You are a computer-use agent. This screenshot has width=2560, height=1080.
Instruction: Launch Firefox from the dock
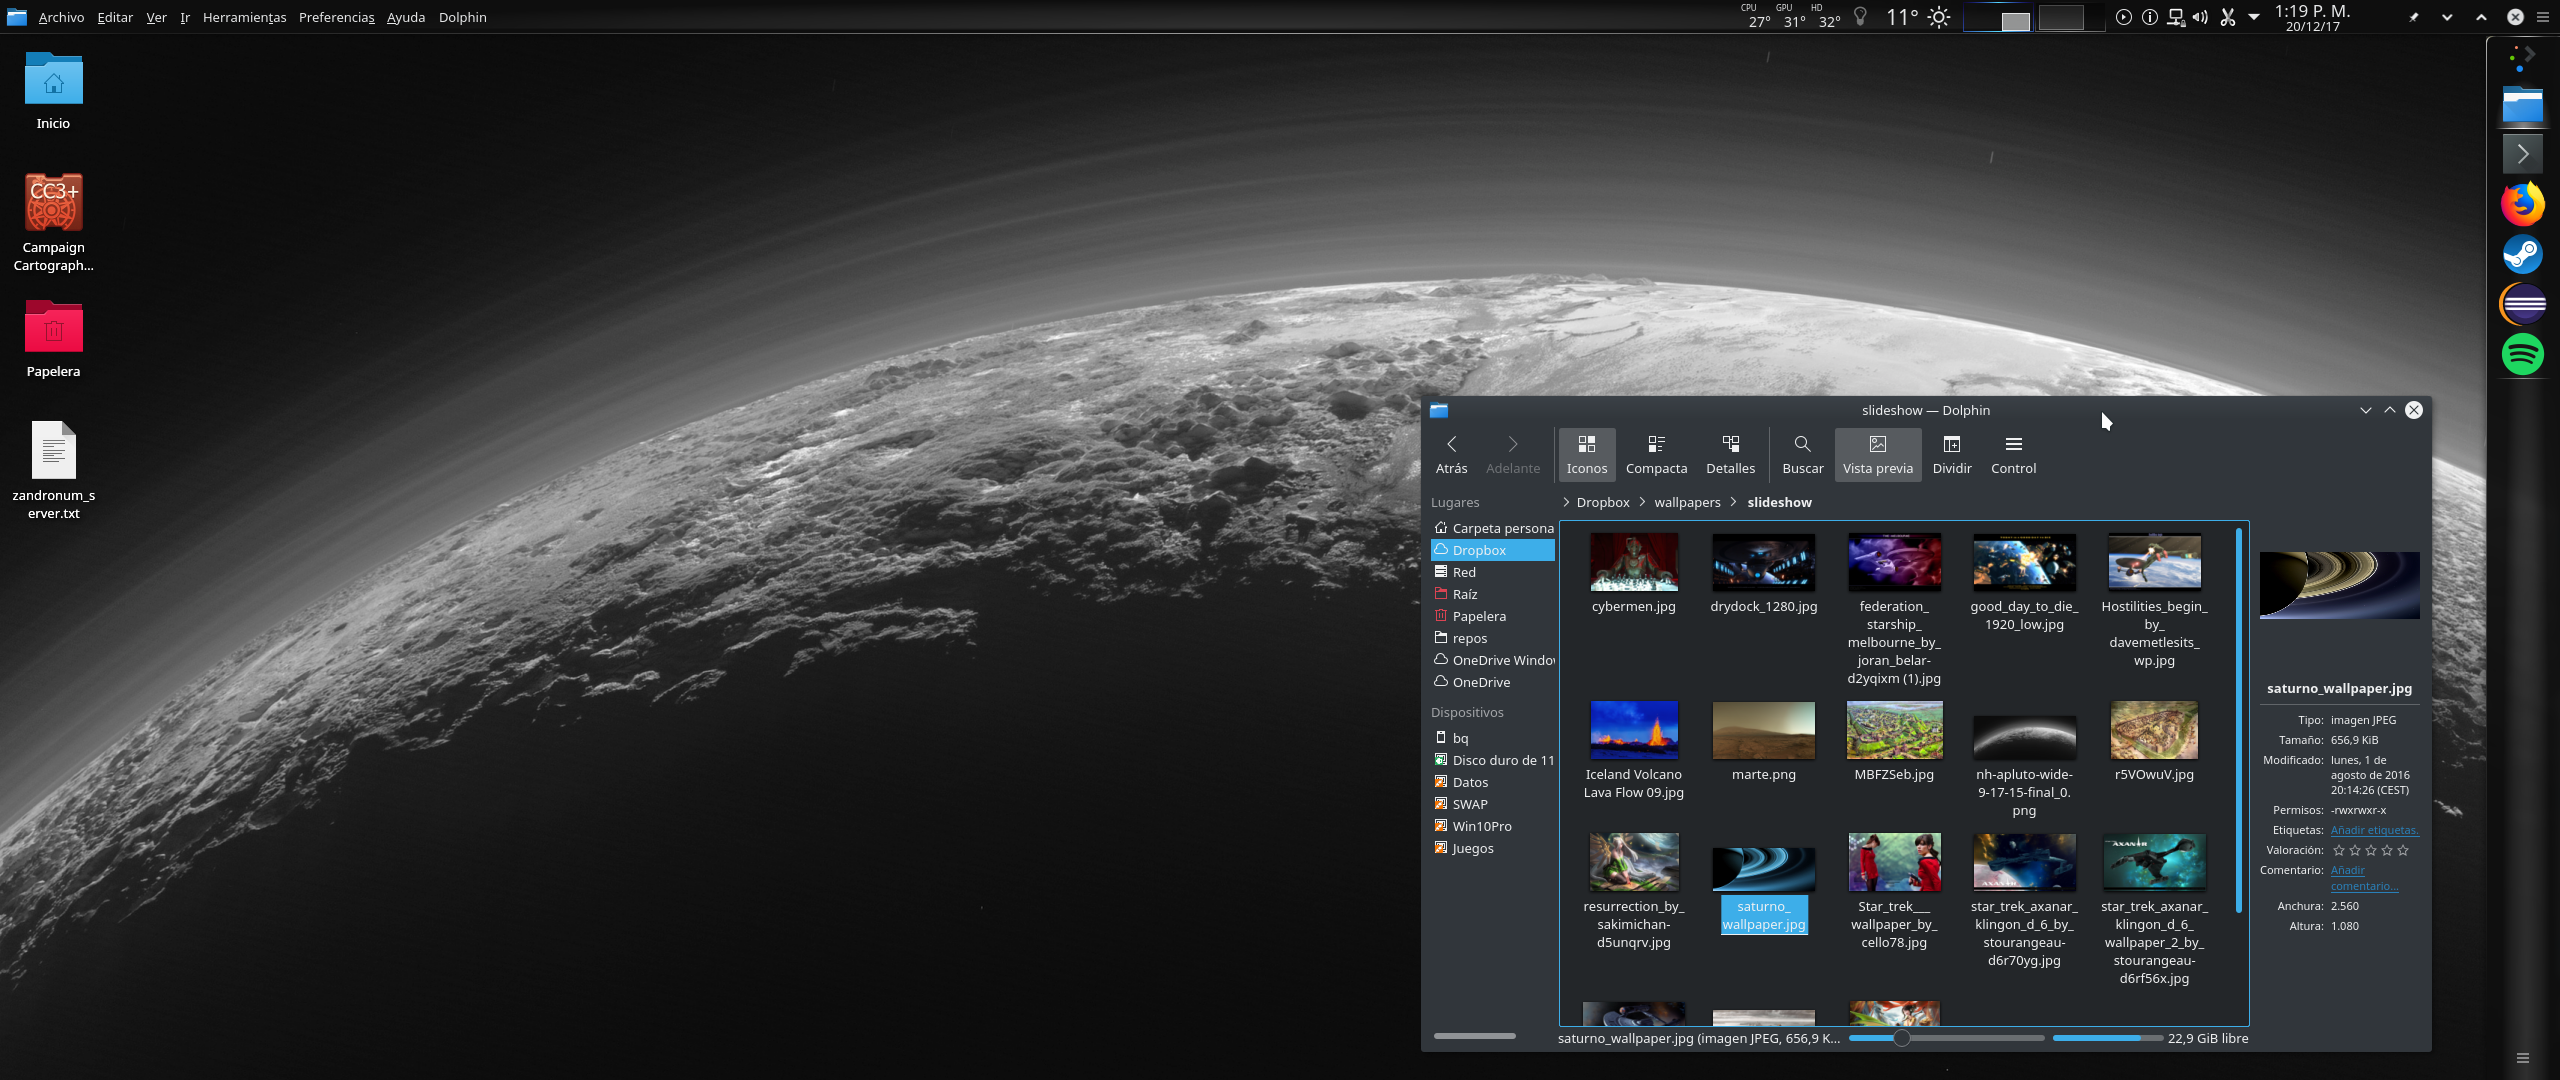(x=2522, y=204)
